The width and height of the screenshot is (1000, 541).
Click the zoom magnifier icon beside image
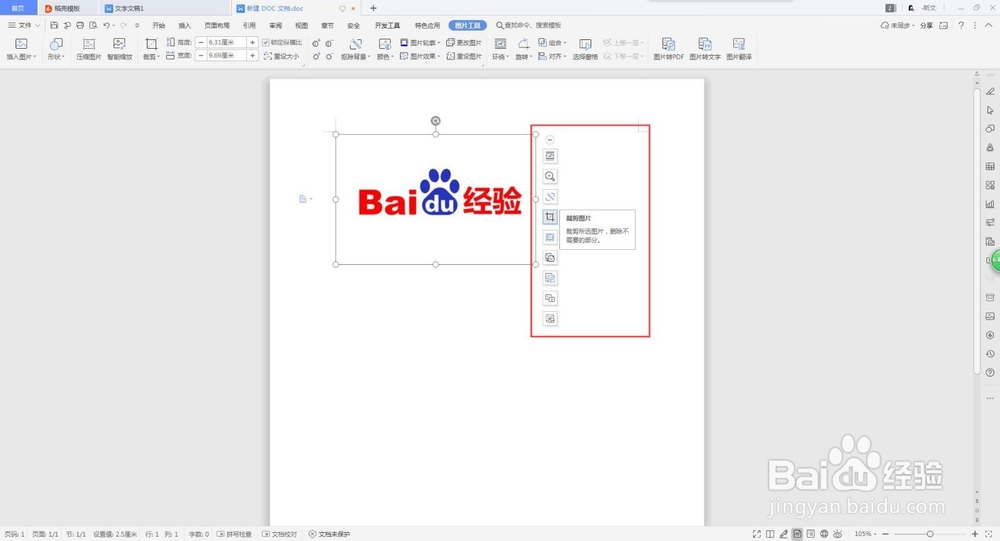550,176
